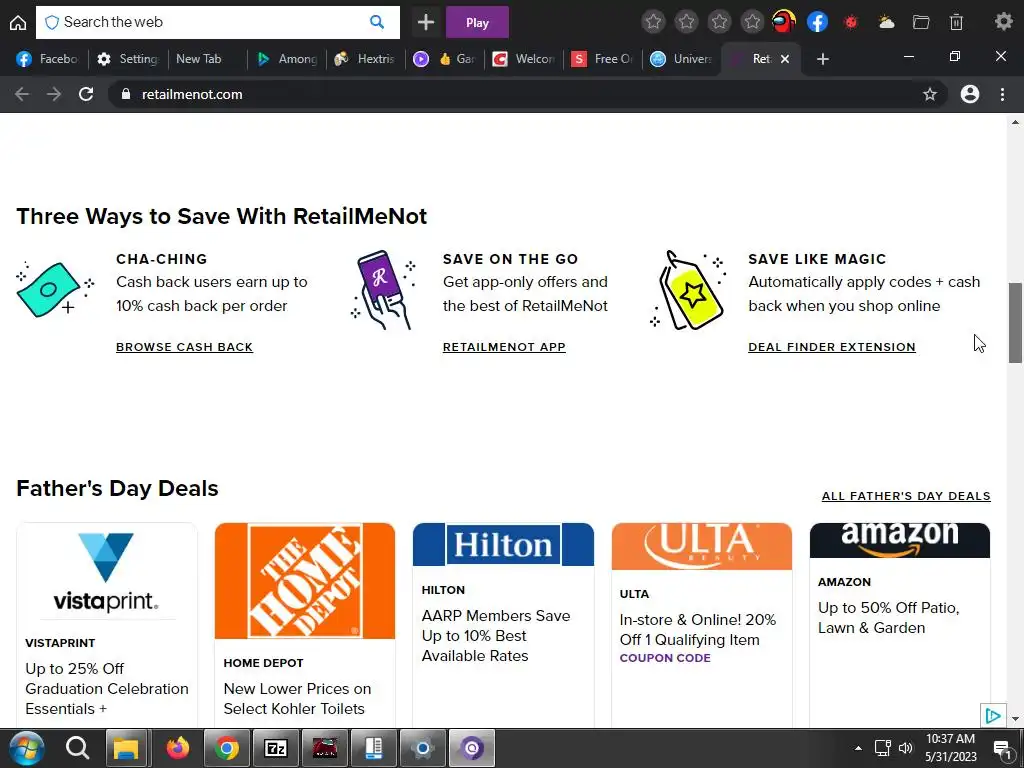Click the first empty star shortcut slot
The width and height of the screenshot is (1024, 768).
coord(653,22)
